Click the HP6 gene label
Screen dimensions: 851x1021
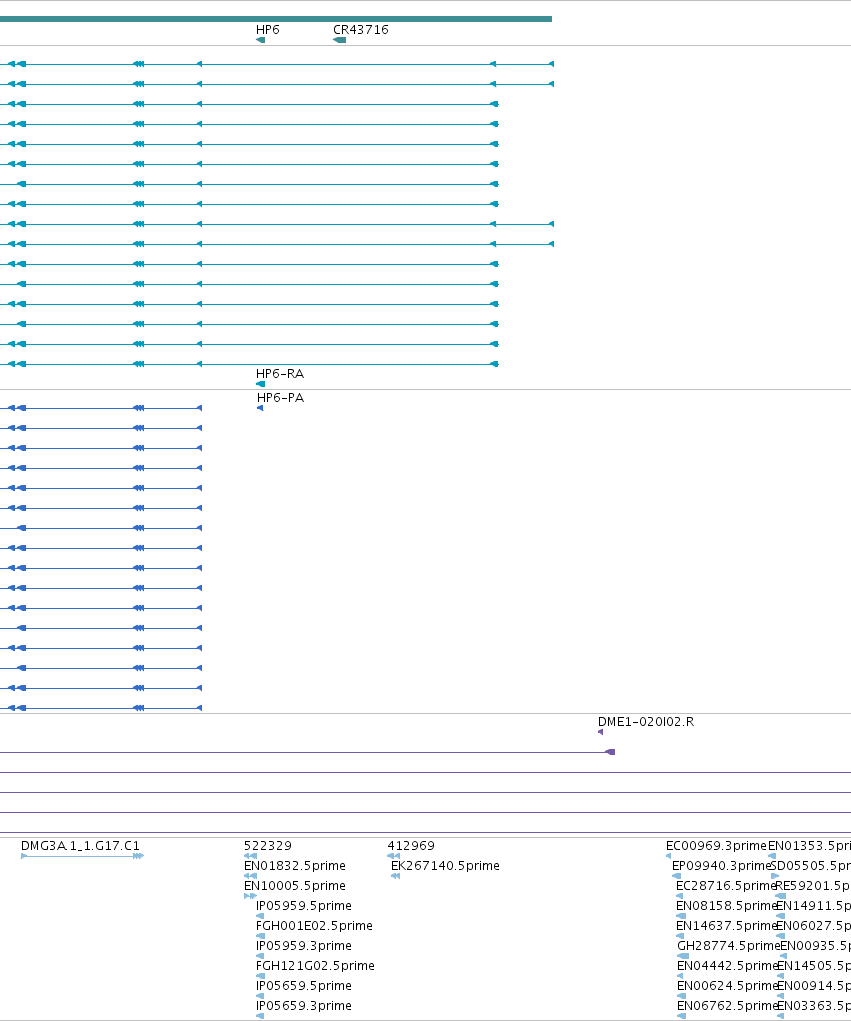point(268,30)
